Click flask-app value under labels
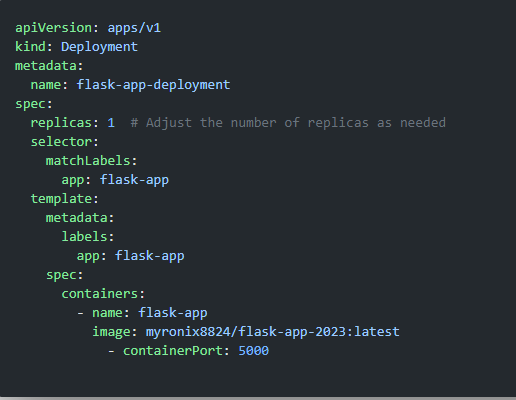Viewport: 516px width, 400px height. point(150,256)
